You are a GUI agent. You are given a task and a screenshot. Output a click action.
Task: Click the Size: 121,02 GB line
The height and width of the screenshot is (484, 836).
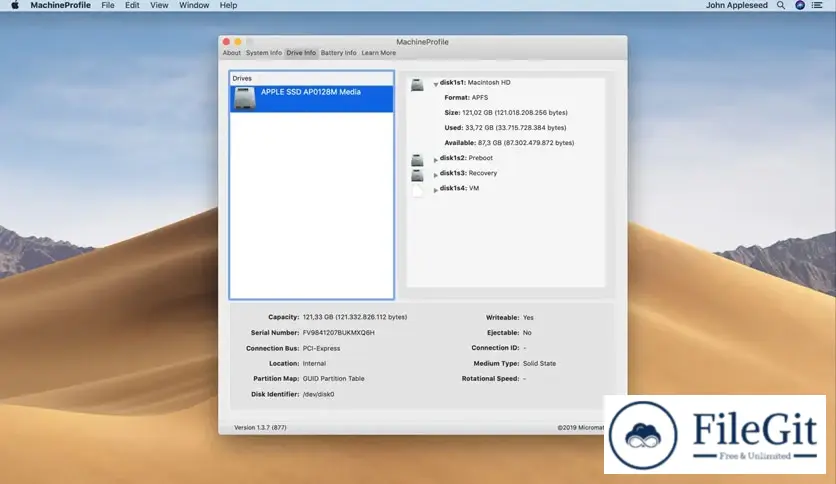(506, 112)
